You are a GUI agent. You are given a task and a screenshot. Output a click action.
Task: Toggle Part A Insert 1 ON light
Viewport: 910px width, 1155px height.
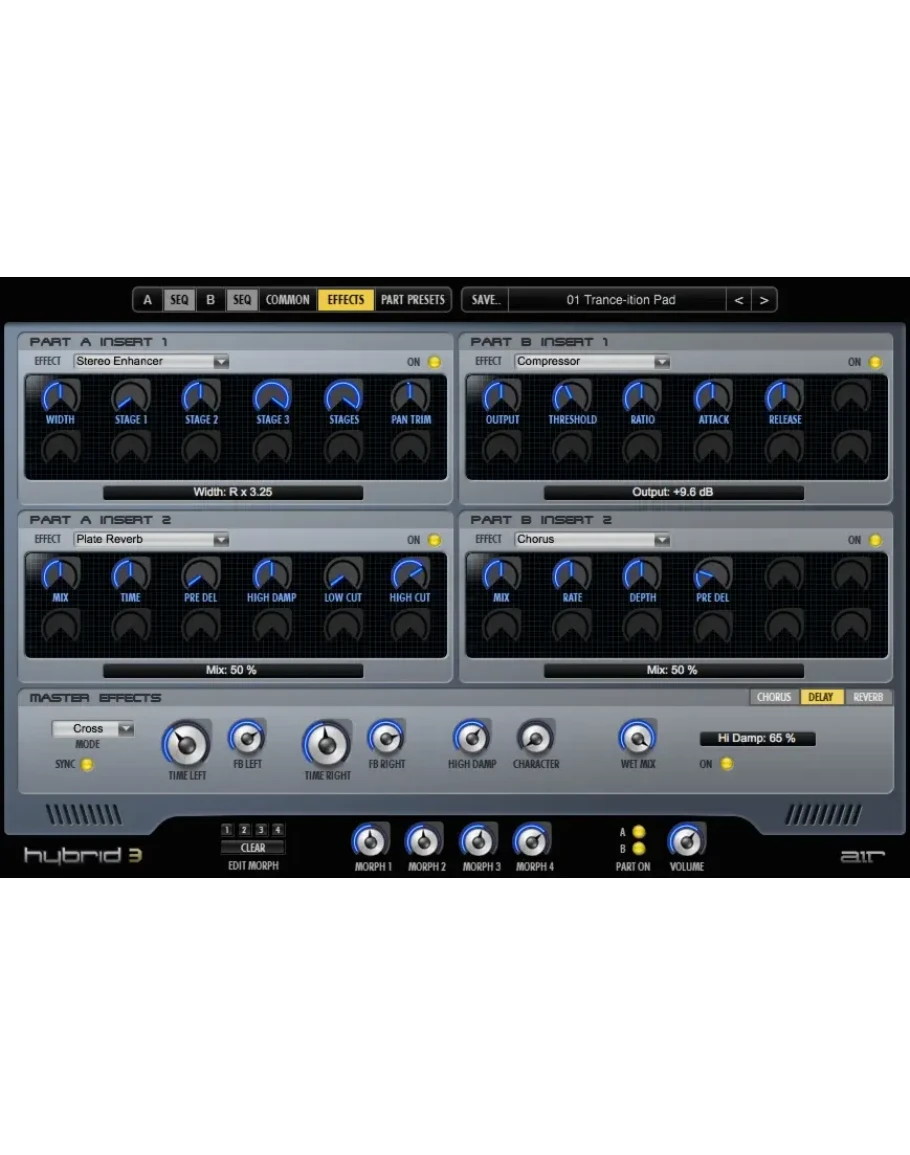point(435,362)
